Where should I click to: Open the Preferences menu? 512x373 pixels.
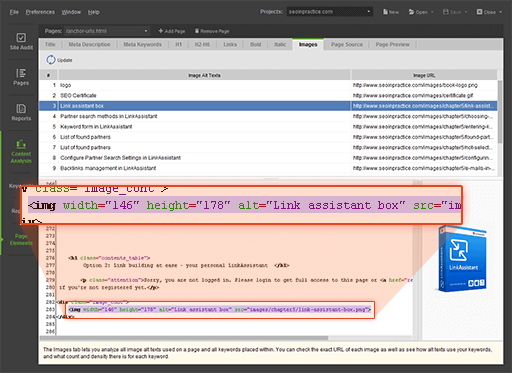tap(40, 12)
